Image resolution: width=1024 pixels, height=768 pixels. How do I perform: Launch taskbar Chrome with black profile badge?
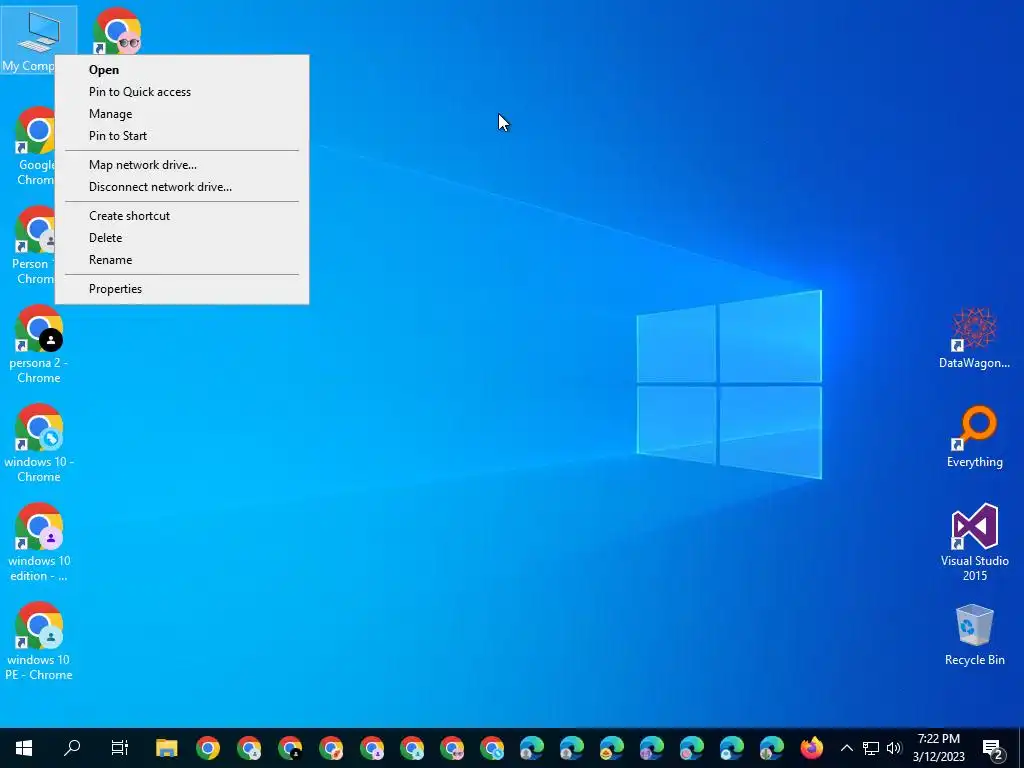[290, 748]
